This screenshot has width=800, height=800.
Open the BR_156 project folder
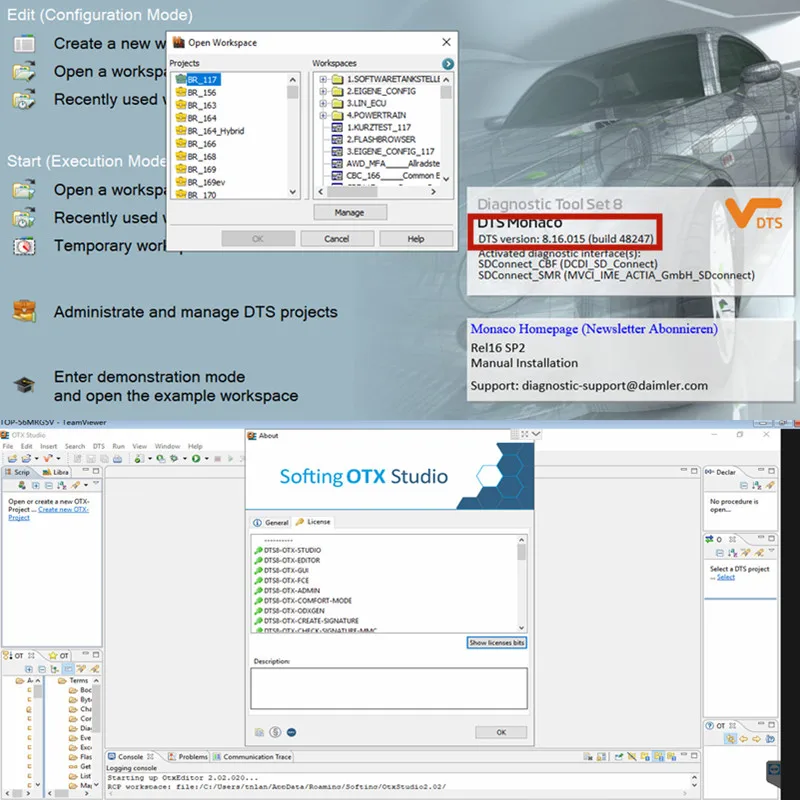tap(196, 92)
